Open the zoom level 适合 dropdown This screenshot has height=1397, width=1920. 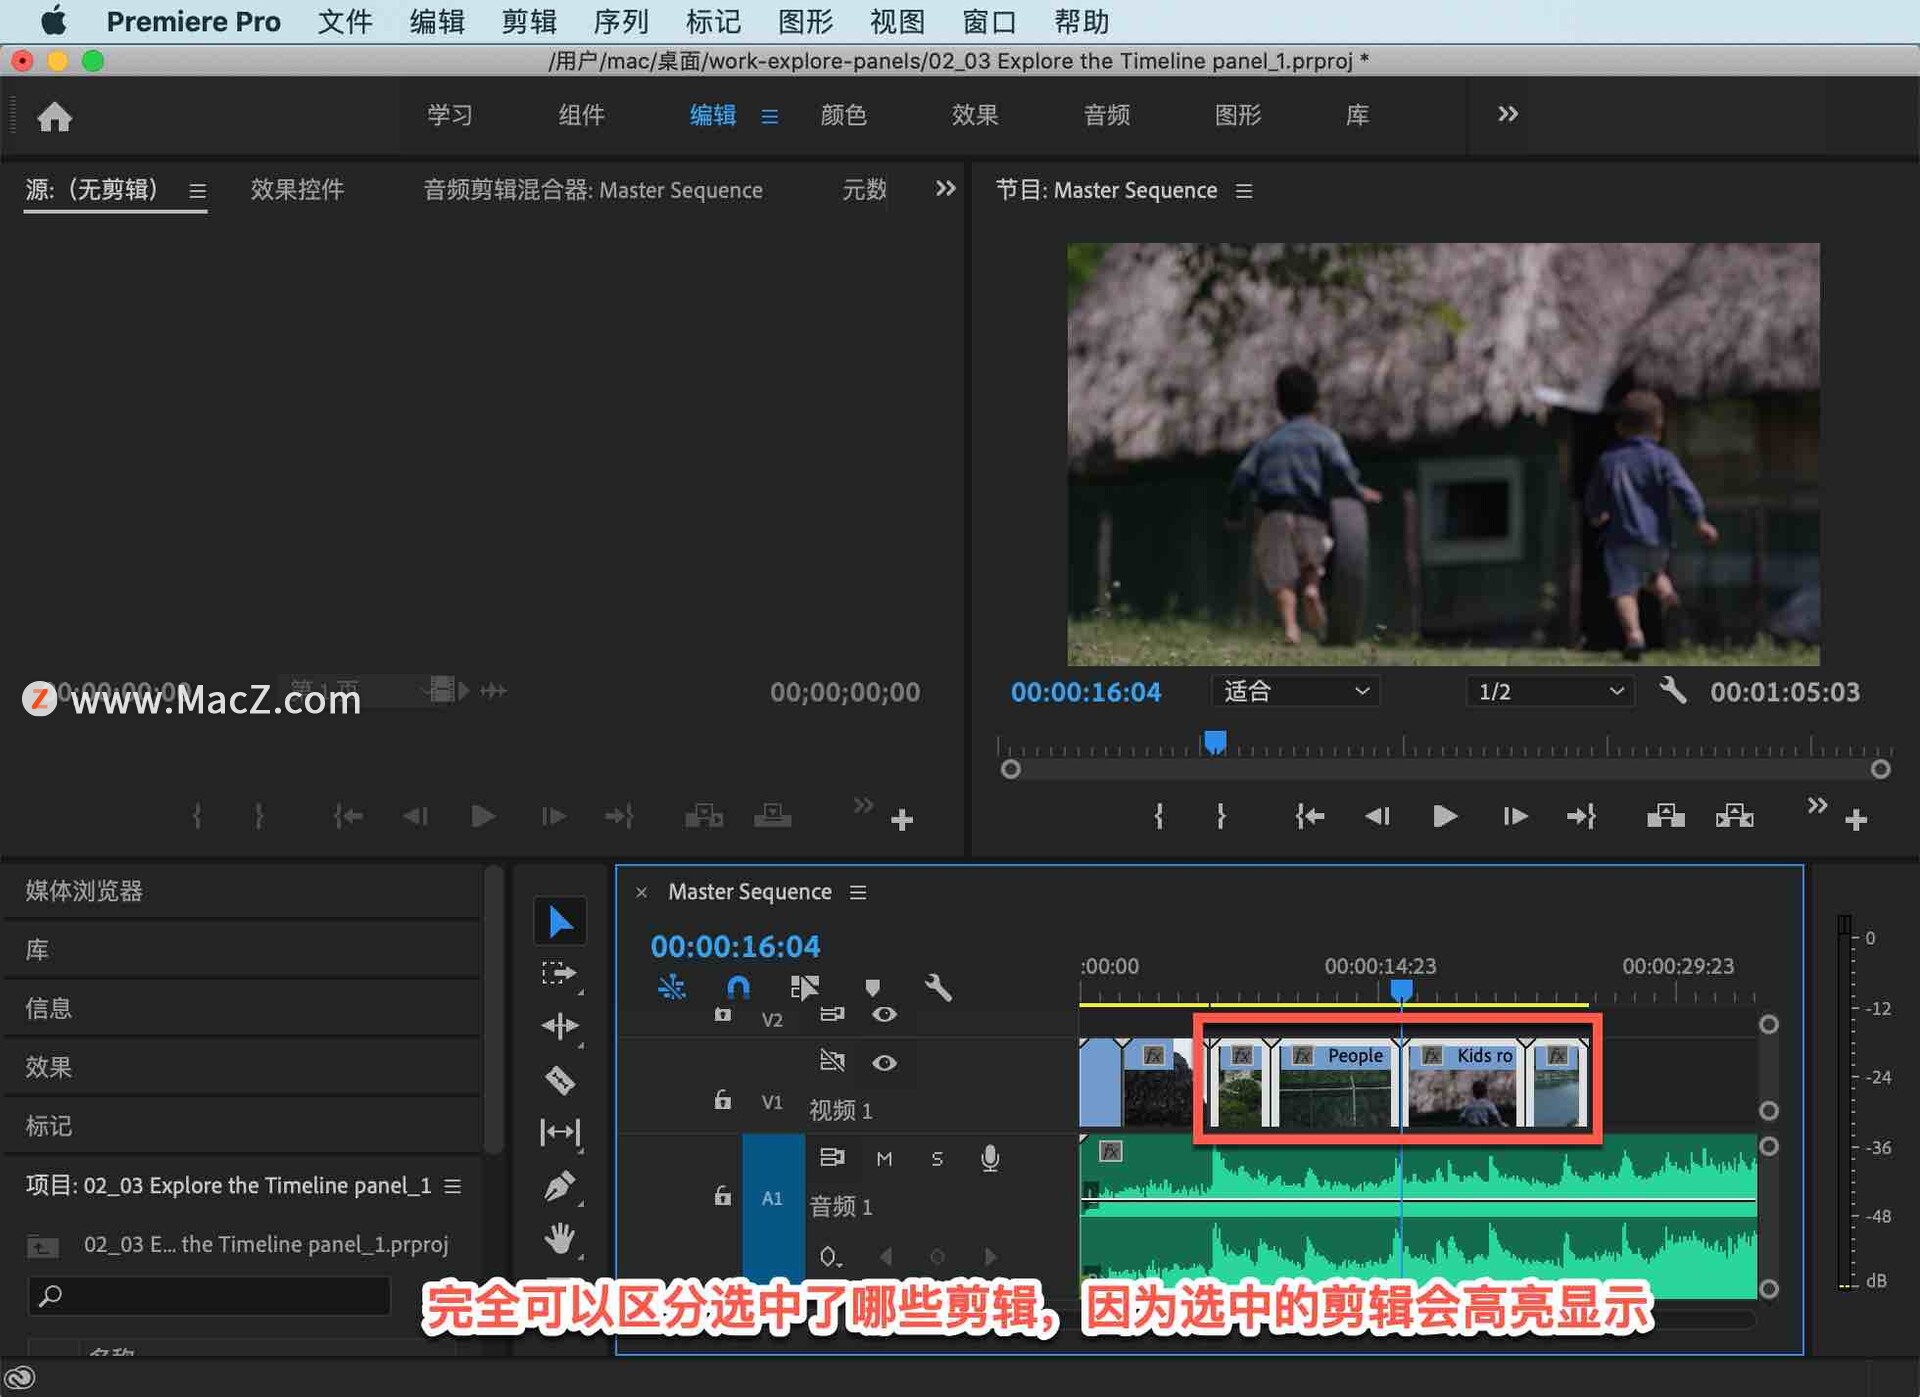coord(1295,691)
